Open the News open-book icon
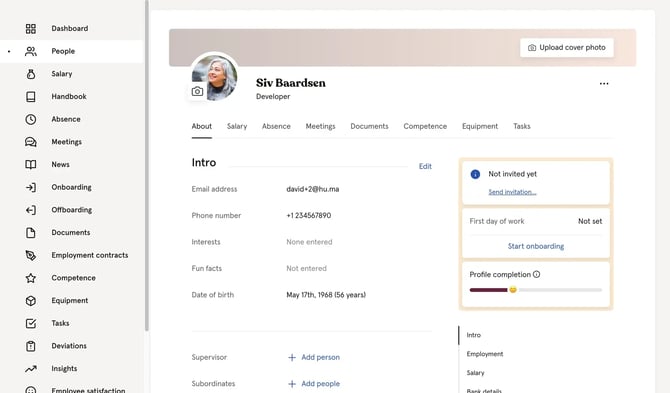The width and height of the screenshot is (670, 393). pos(31,164)
